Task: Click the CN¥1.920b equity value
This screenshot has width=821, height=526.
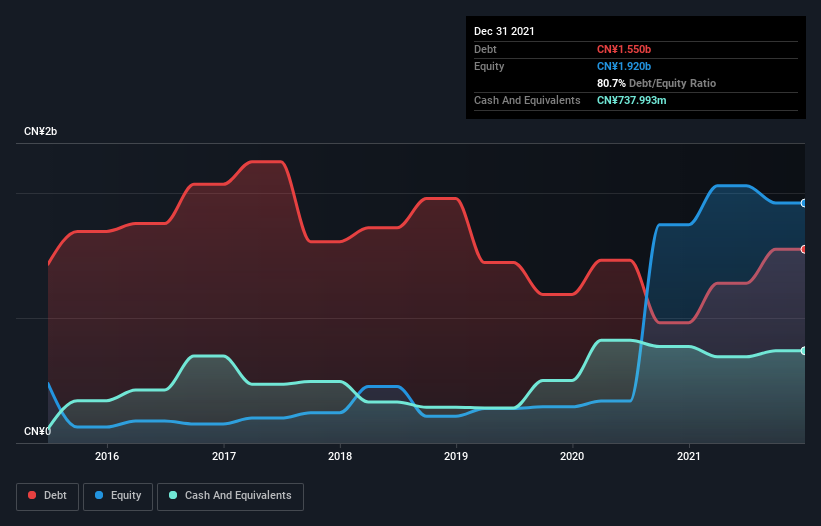Action: 624,66
